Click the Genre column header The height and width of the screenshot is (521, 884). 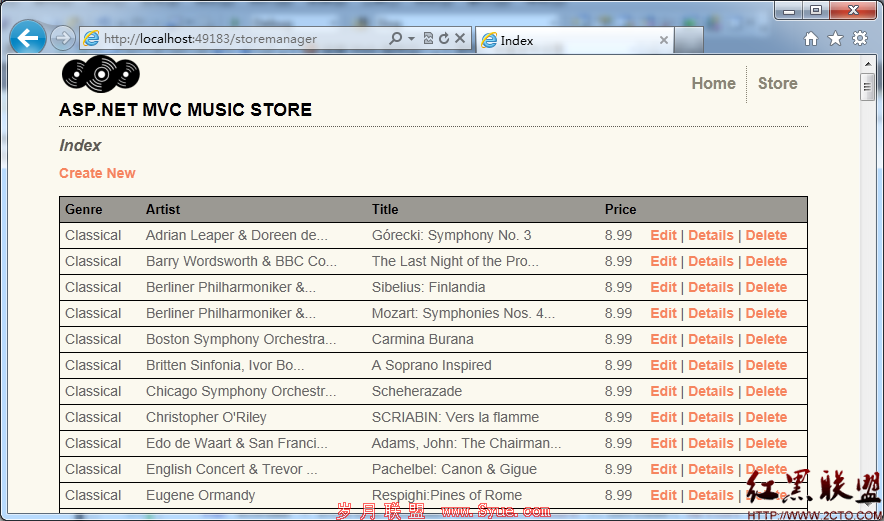(x=83, y=209)
